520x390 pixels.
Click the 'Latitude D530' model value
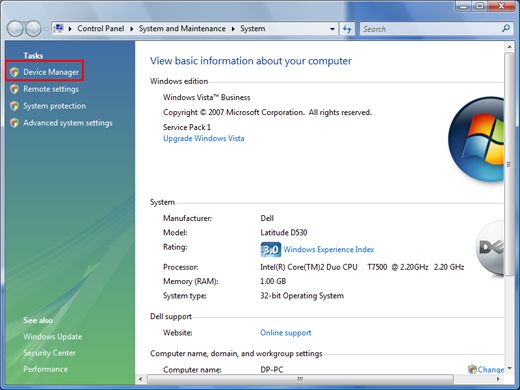pos(284,232)
